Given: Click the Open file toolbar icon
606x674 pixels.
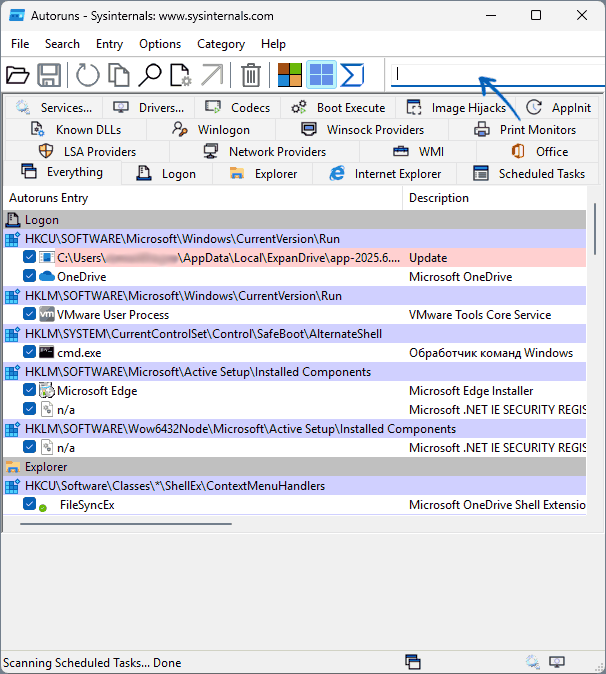Looking at the screenshot, I should (18, 75).
